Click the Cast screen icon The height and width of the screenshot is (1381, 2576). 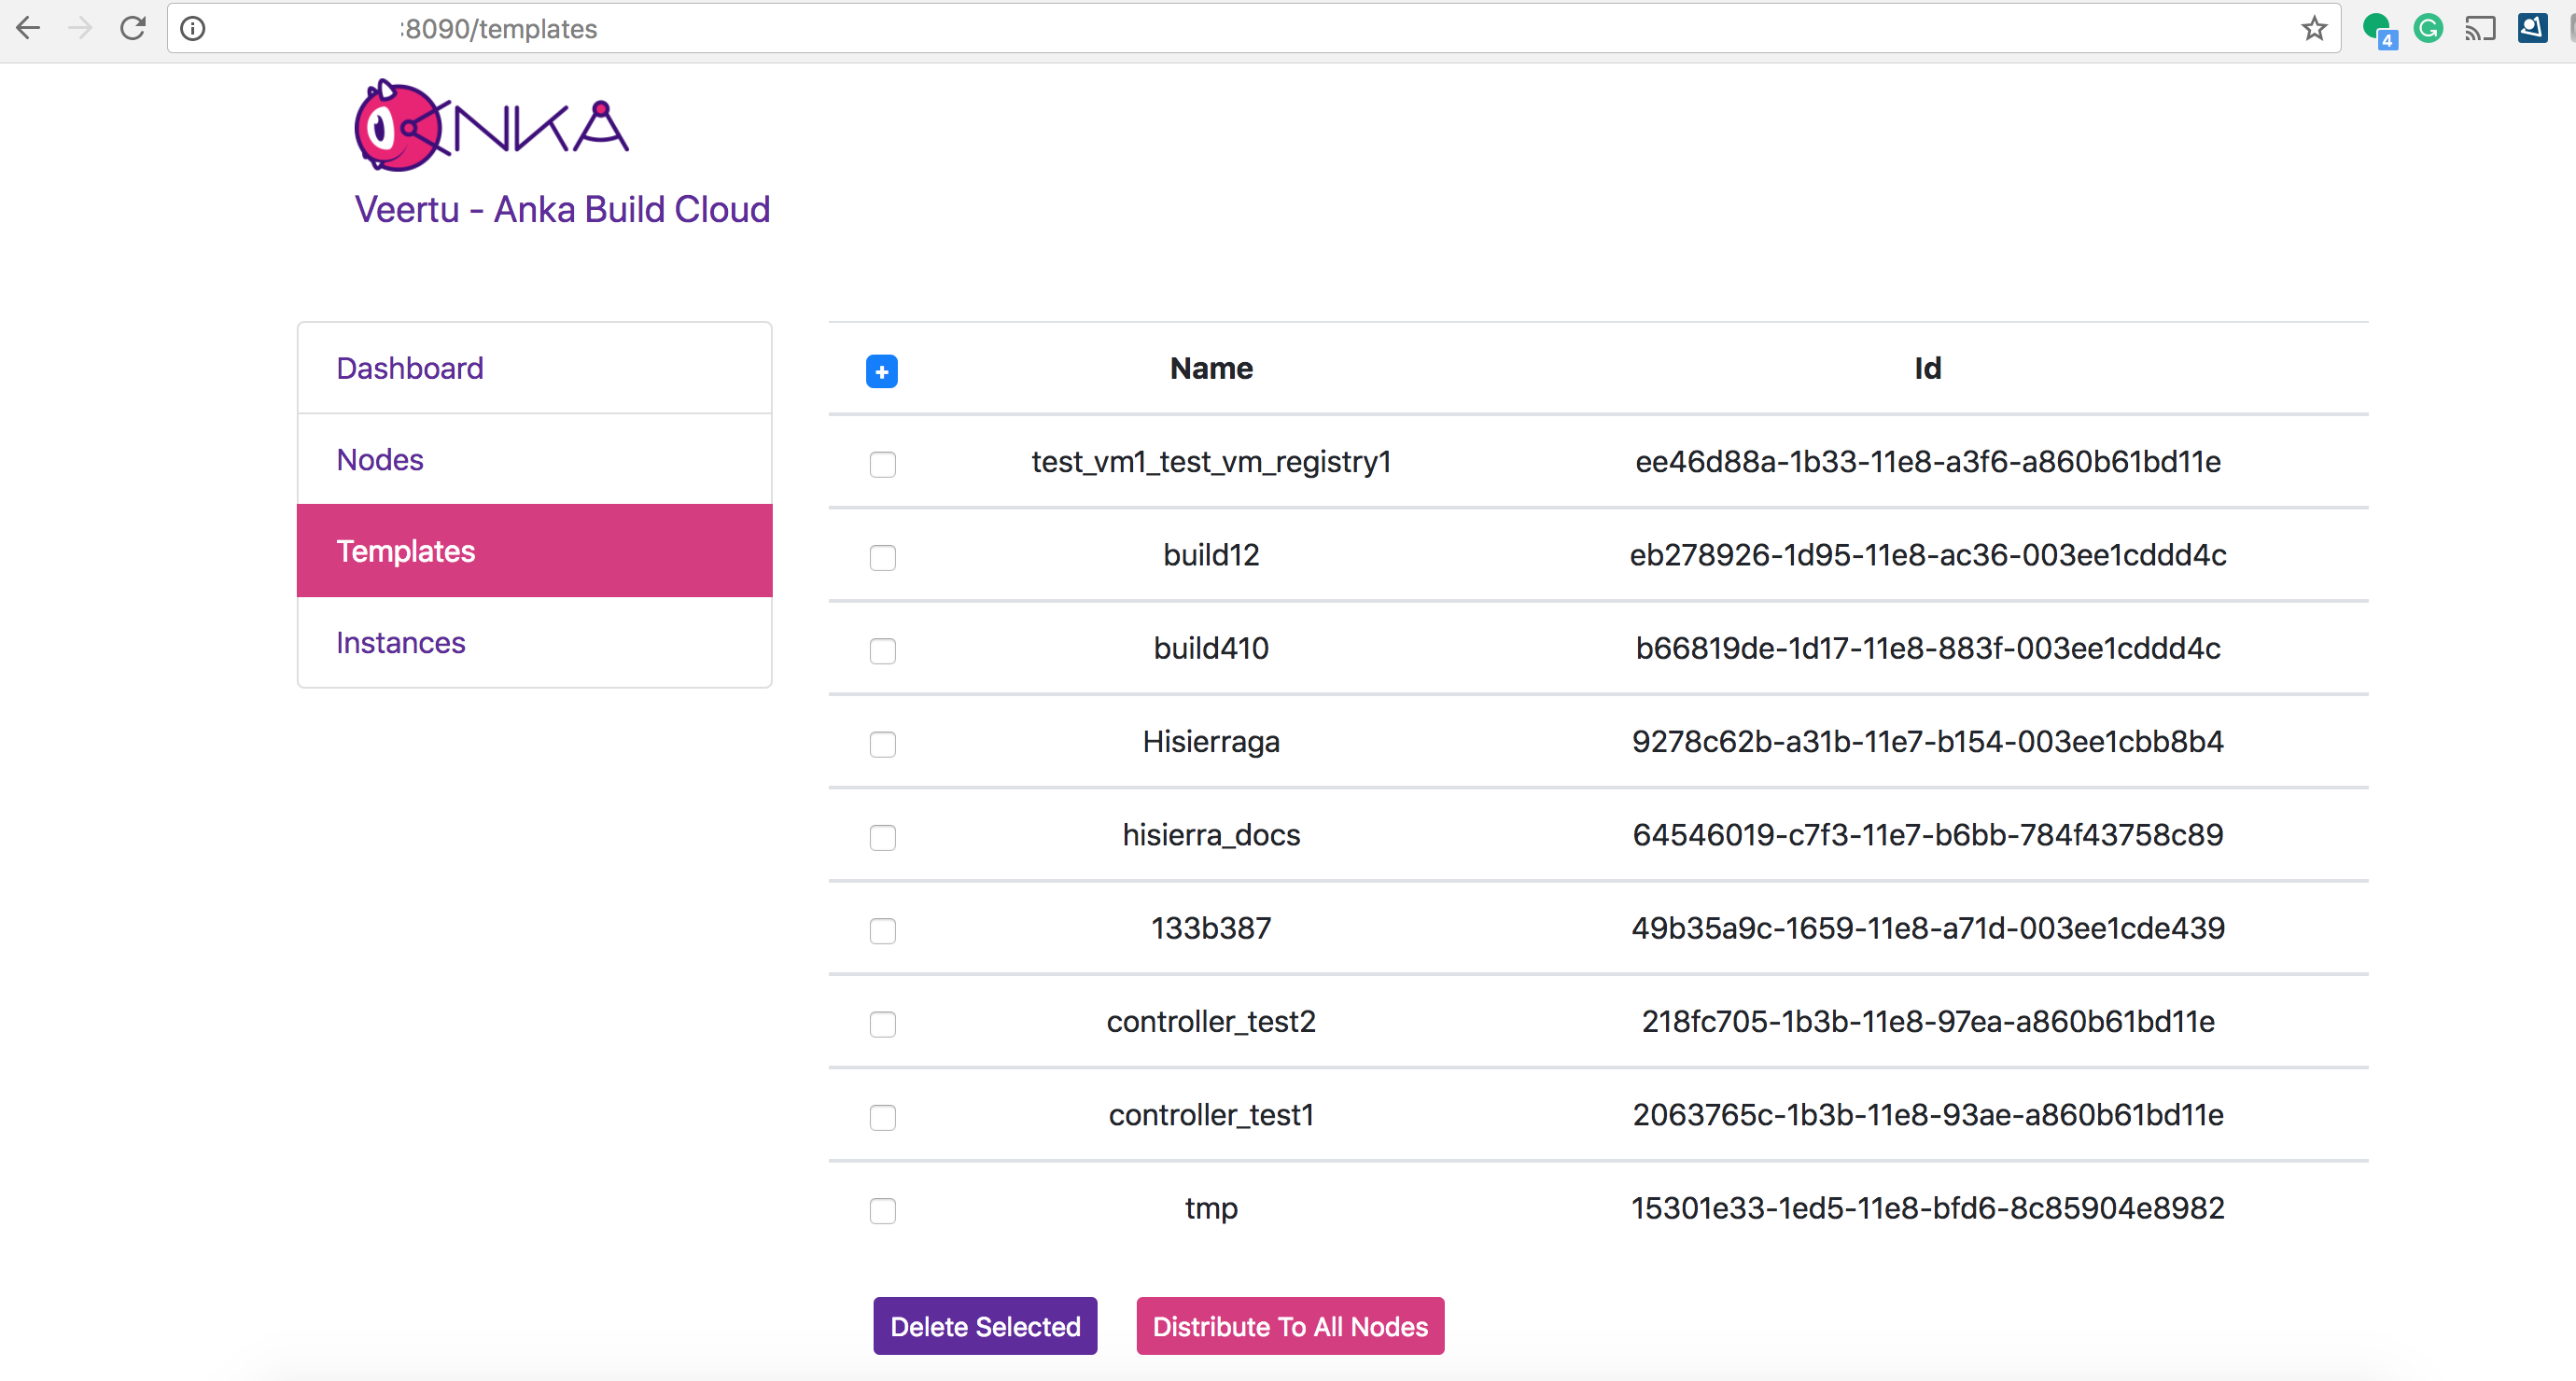2479,28
